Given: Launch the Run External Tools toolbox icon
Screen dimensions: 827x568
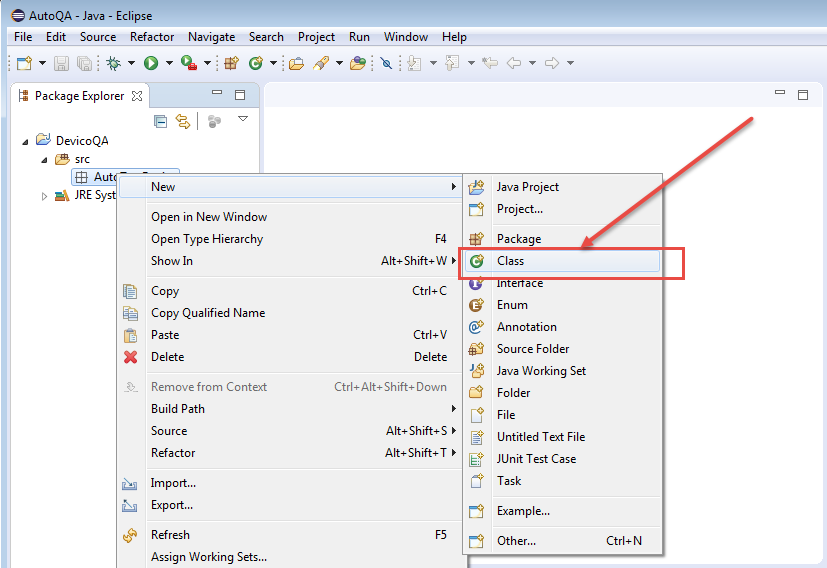Looking at the screenshot, I should pyautogui.click(x=188, y=63).
